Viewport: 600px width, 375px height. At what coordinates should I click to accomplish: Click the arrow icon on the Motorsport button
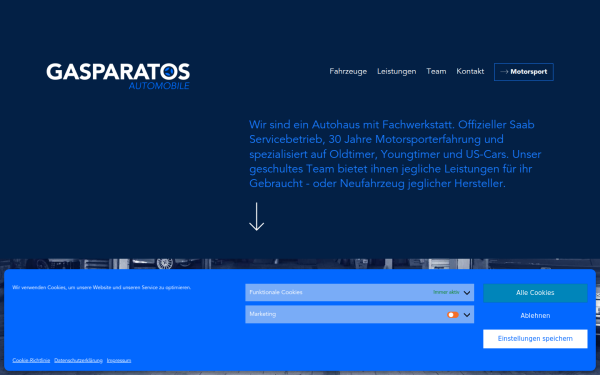click(504, 72)
